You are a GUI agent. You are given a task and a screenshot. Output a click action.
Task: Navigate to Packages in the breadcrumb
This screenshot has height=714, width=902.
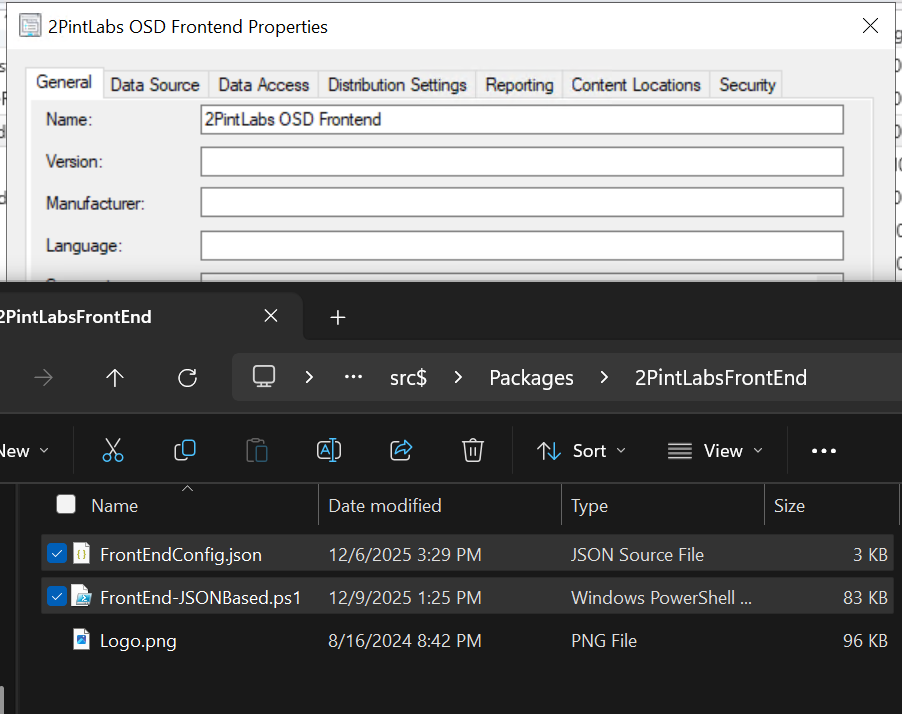[531, 378]
